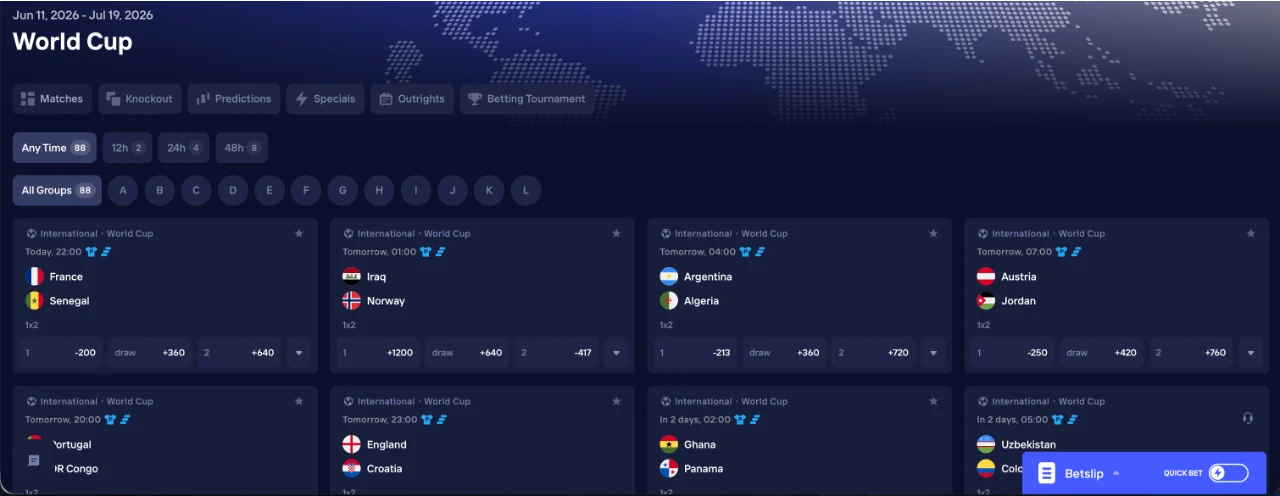Screen dimensions: 1280x496
Task: Click stats icon on England vs Croatia card
Action: 440,420
